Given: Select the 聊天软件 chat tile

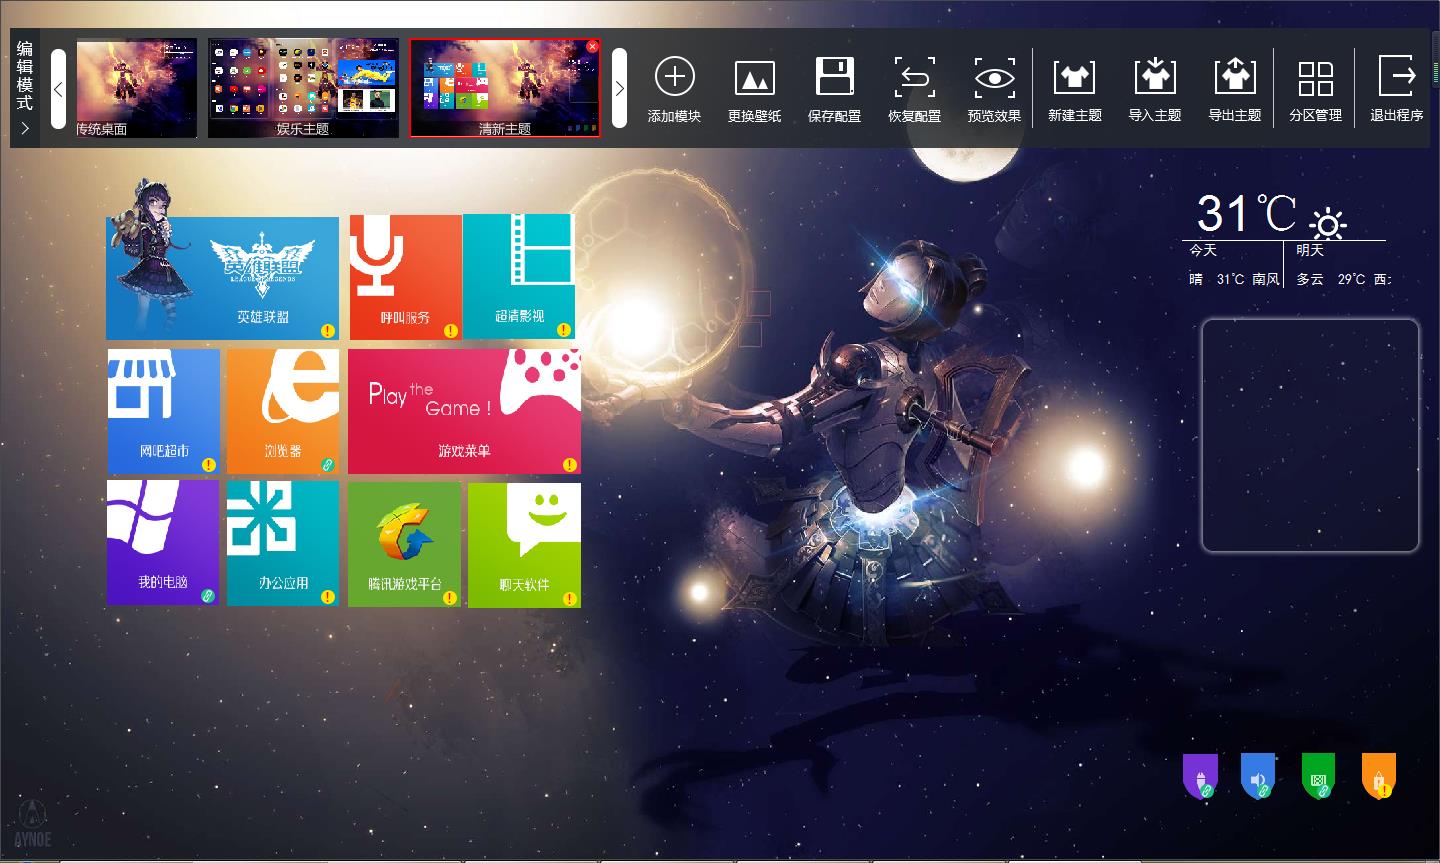Looking at the screenshot, I should [524, 545].
